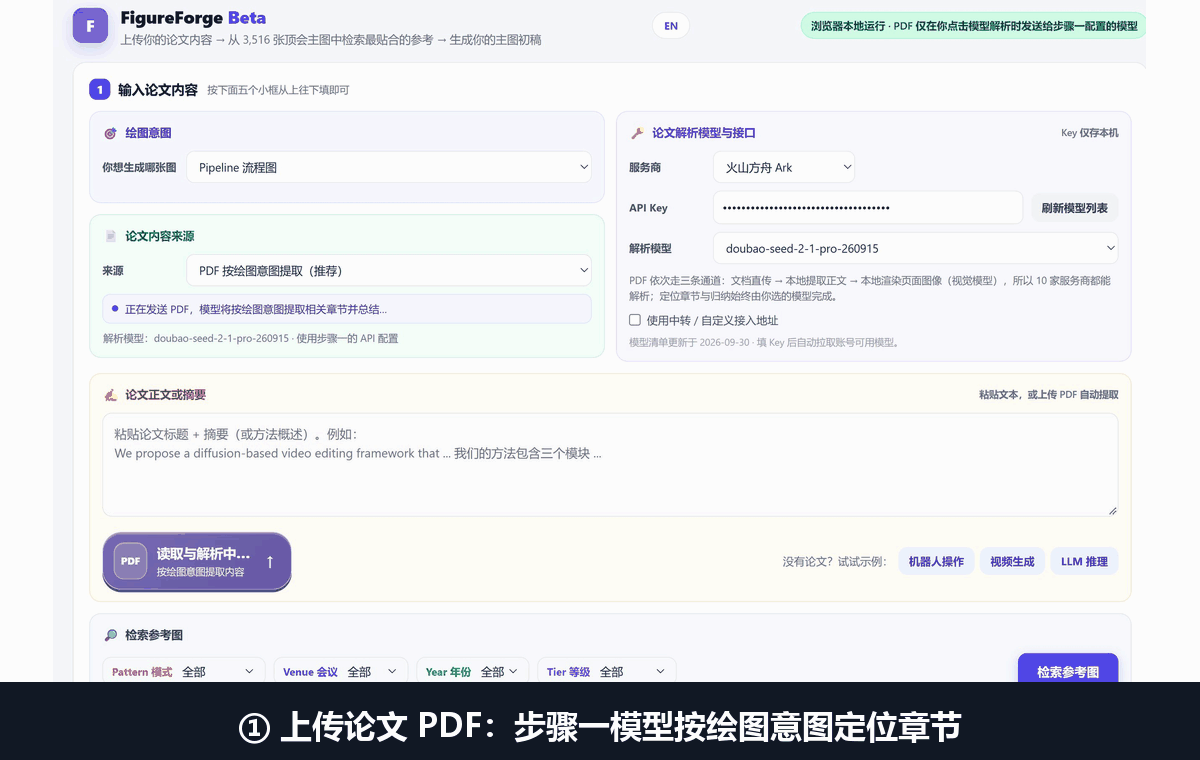
Task: Click into the 论文正文或摘要 text area
Action: (610, 465)
